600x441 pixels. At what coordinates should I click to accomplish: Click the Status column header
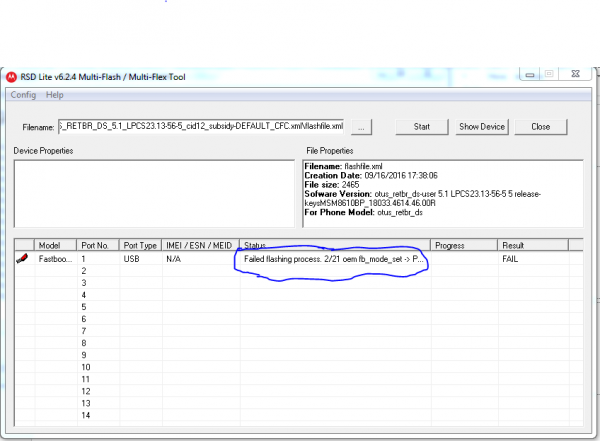coord(335,245)
